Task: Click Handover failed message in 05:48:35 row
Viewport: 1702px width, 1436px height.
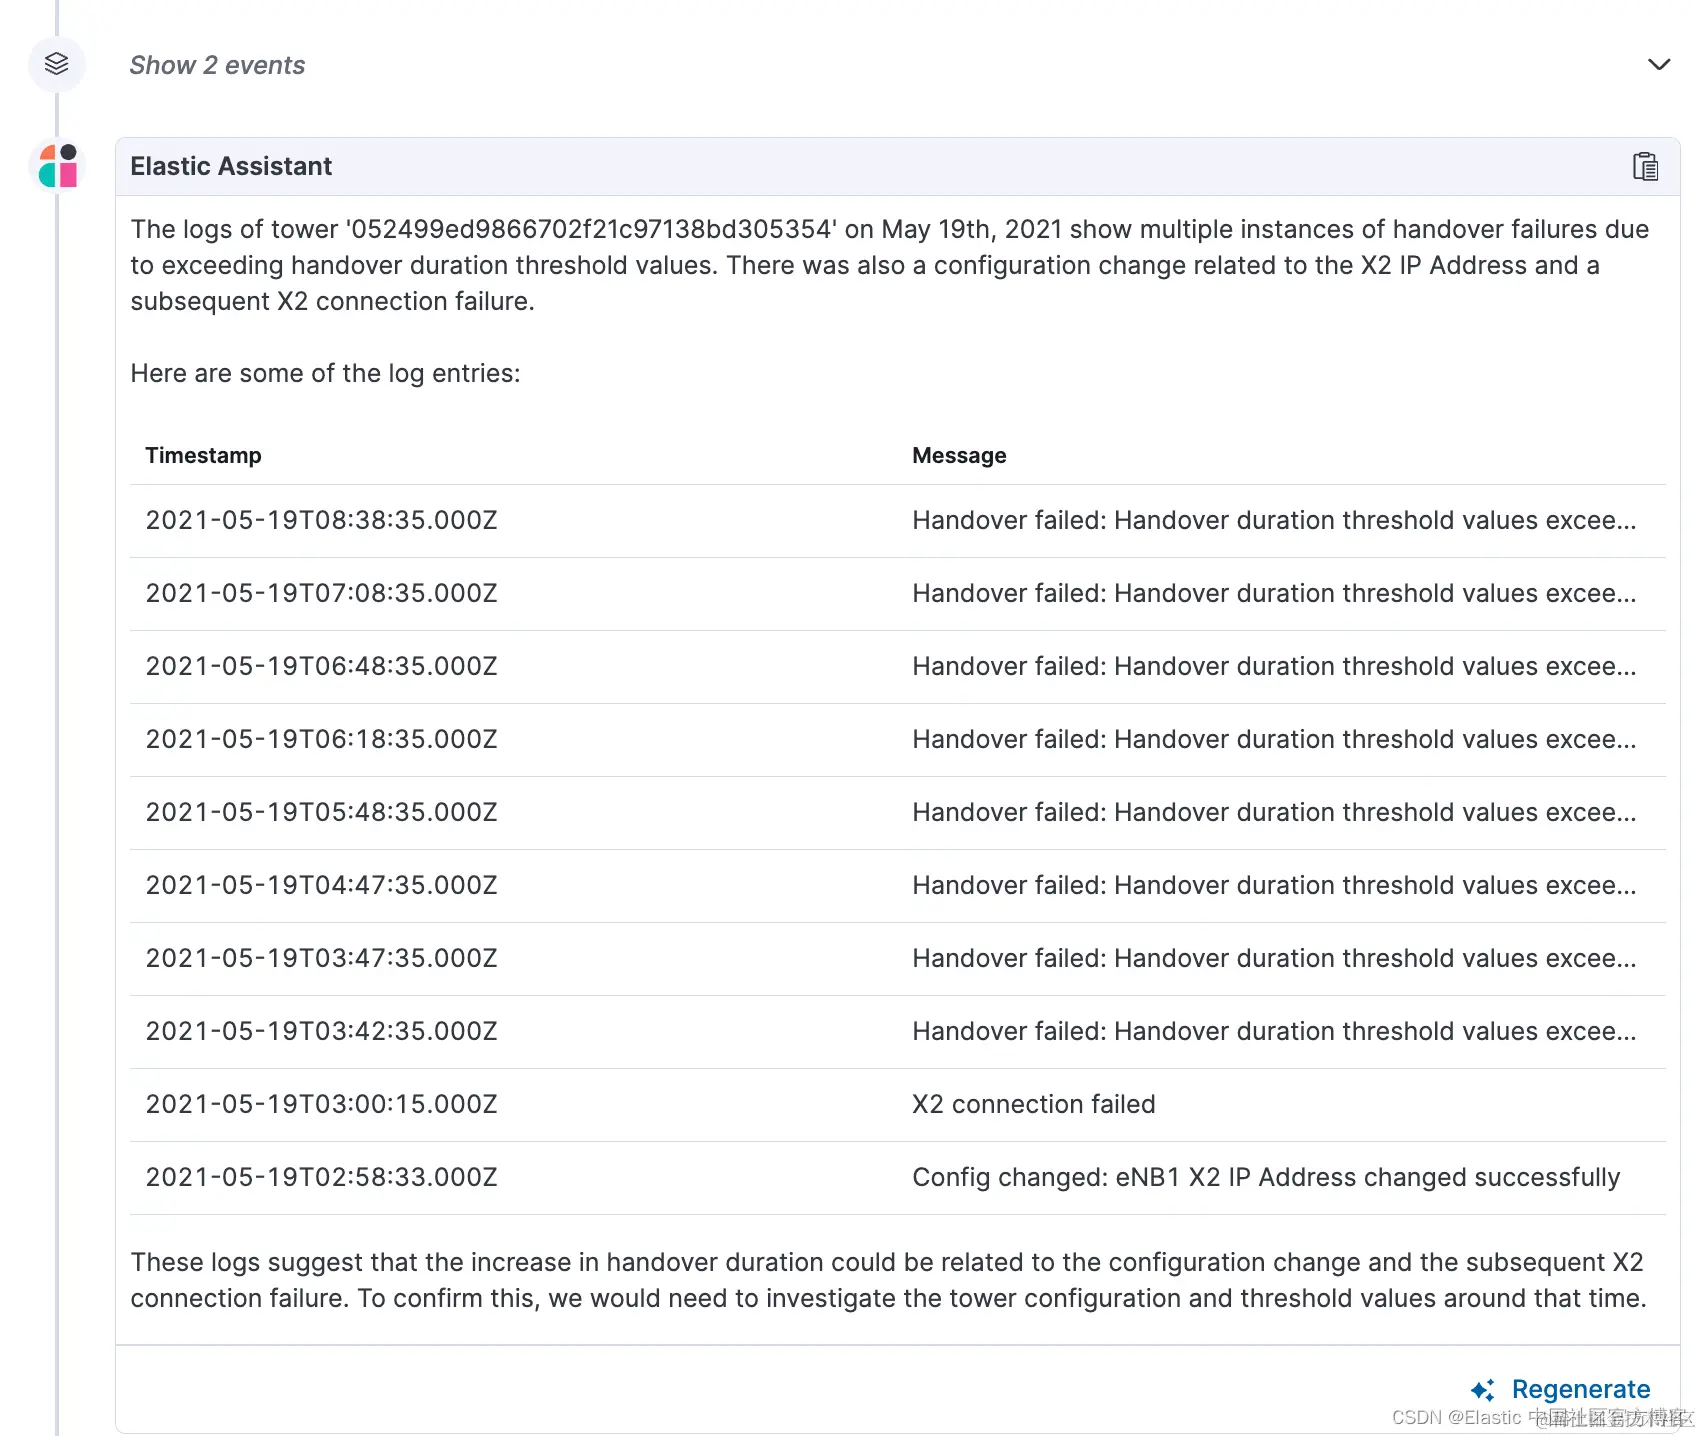Action: [1274, 812]
